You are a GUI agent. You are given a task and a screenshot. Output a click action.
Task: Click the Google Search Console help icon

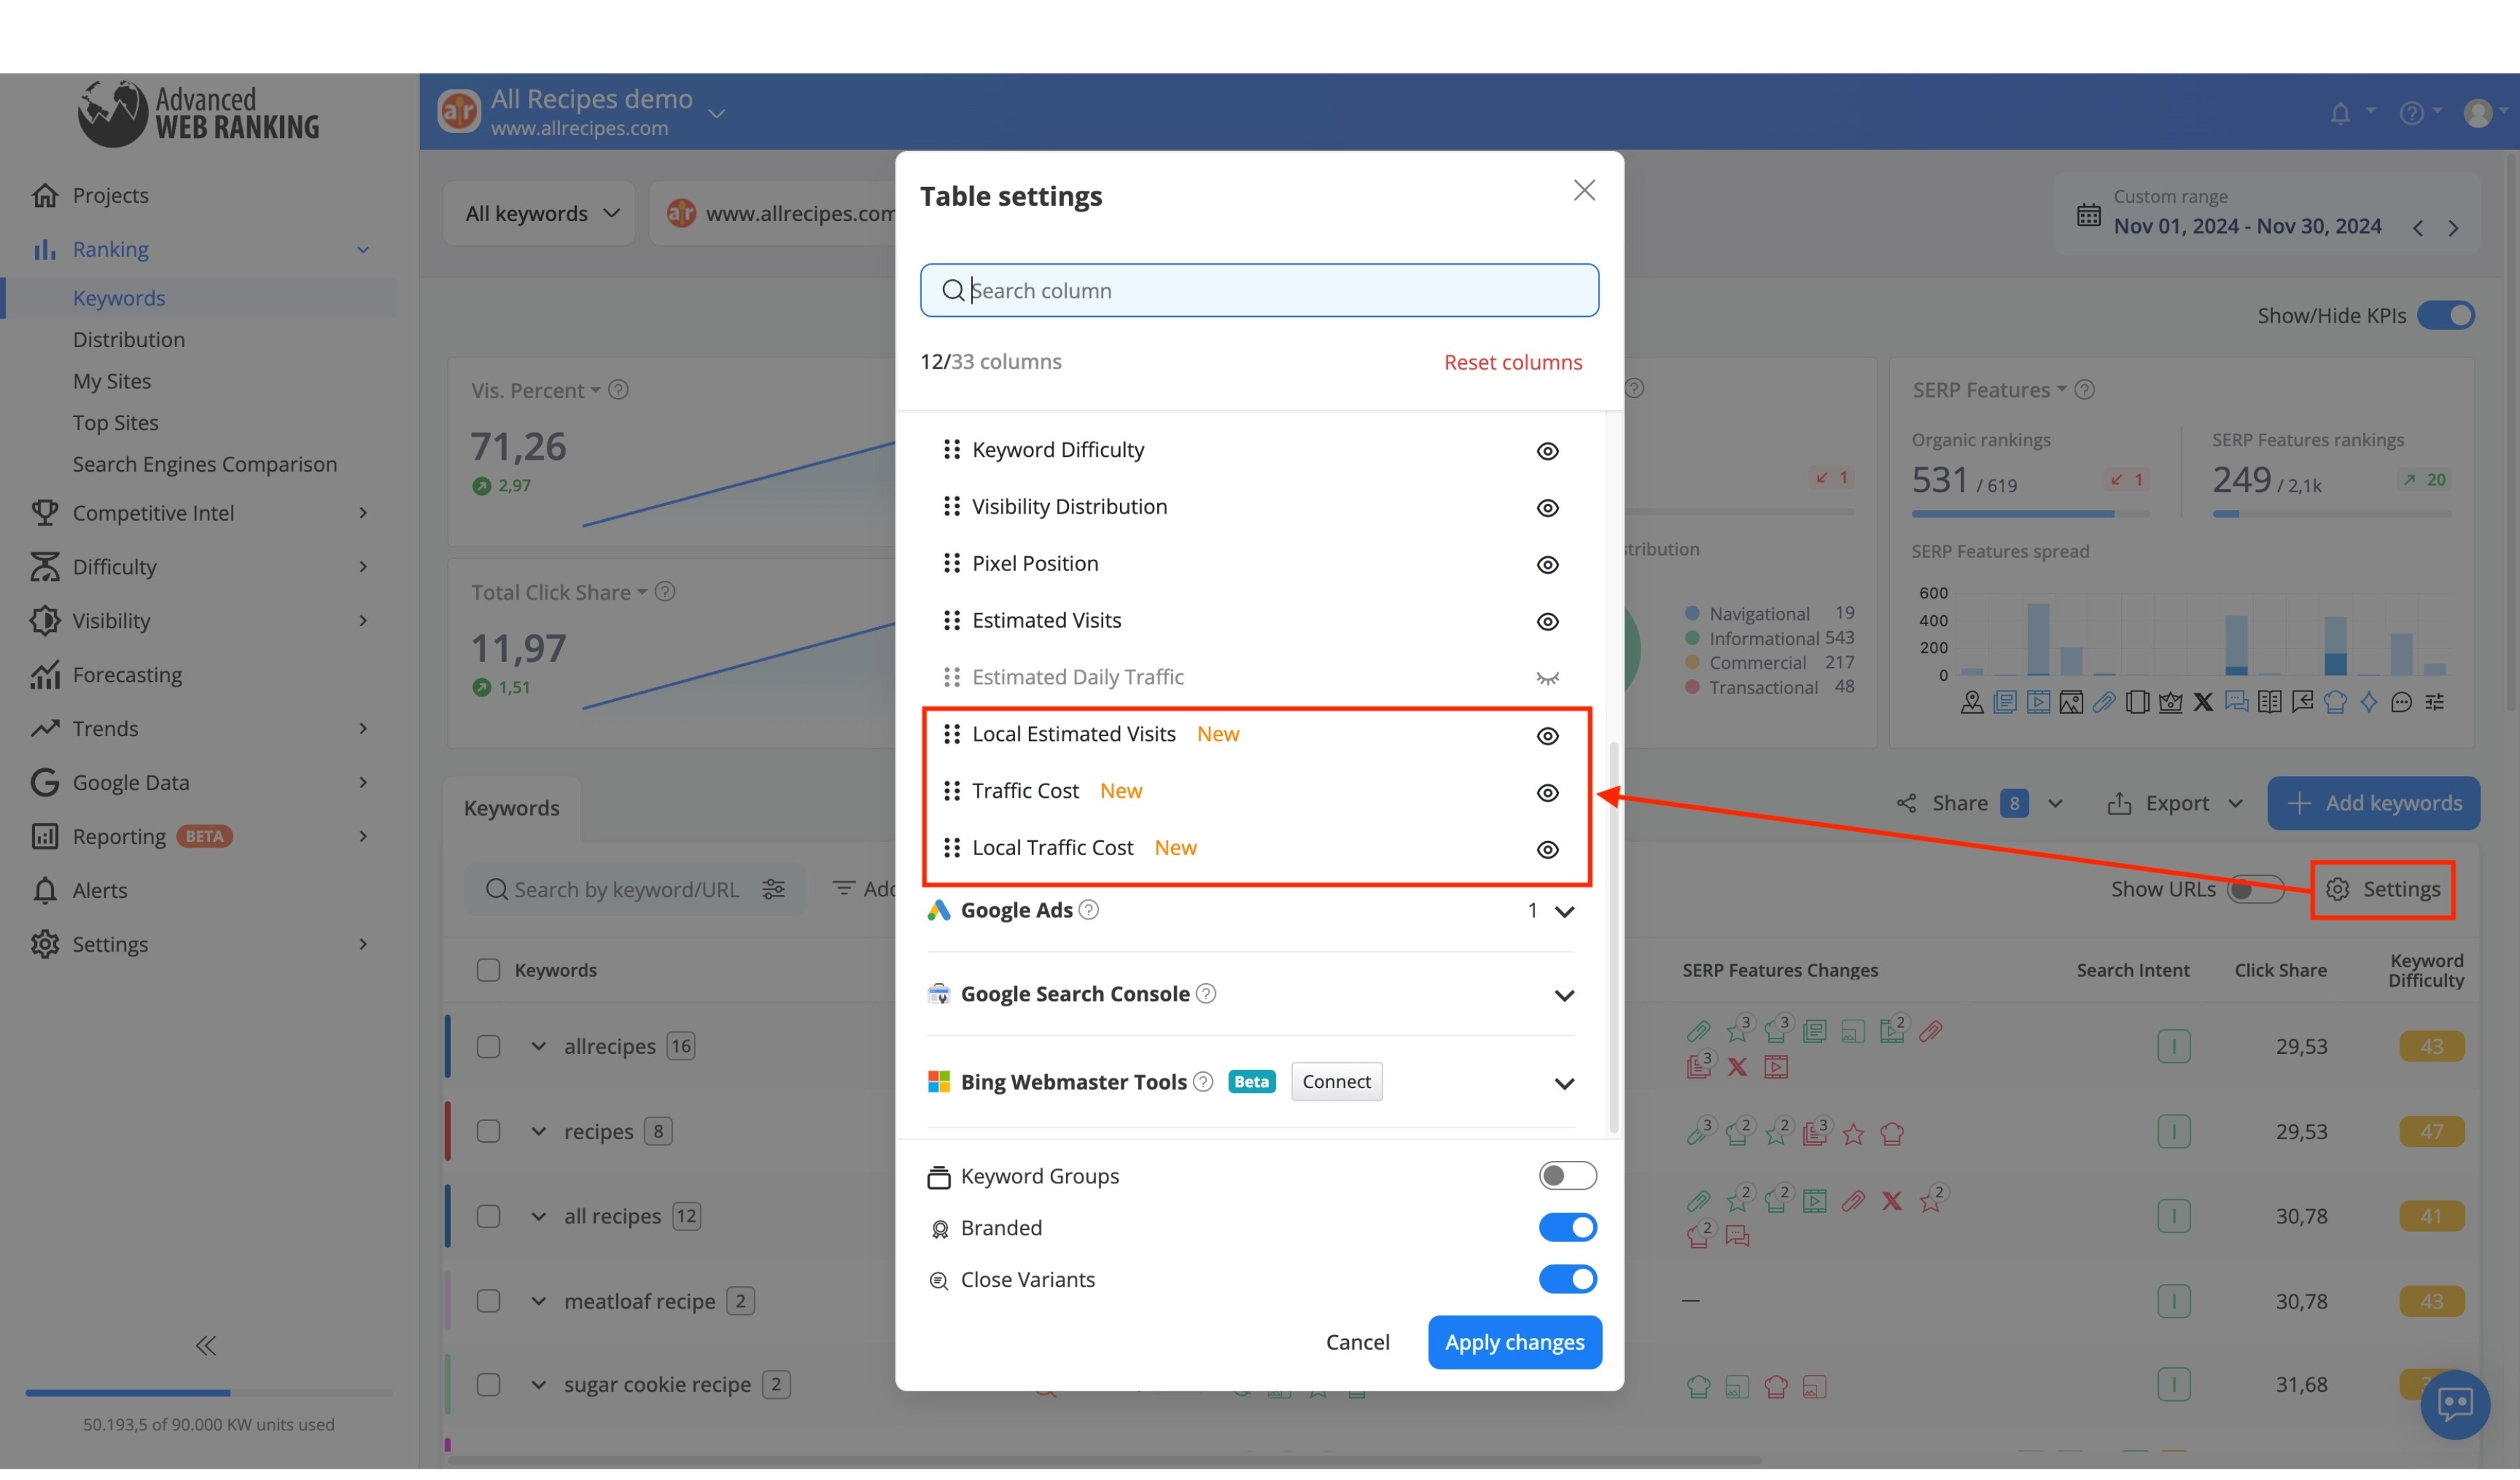click(1206, 994)
